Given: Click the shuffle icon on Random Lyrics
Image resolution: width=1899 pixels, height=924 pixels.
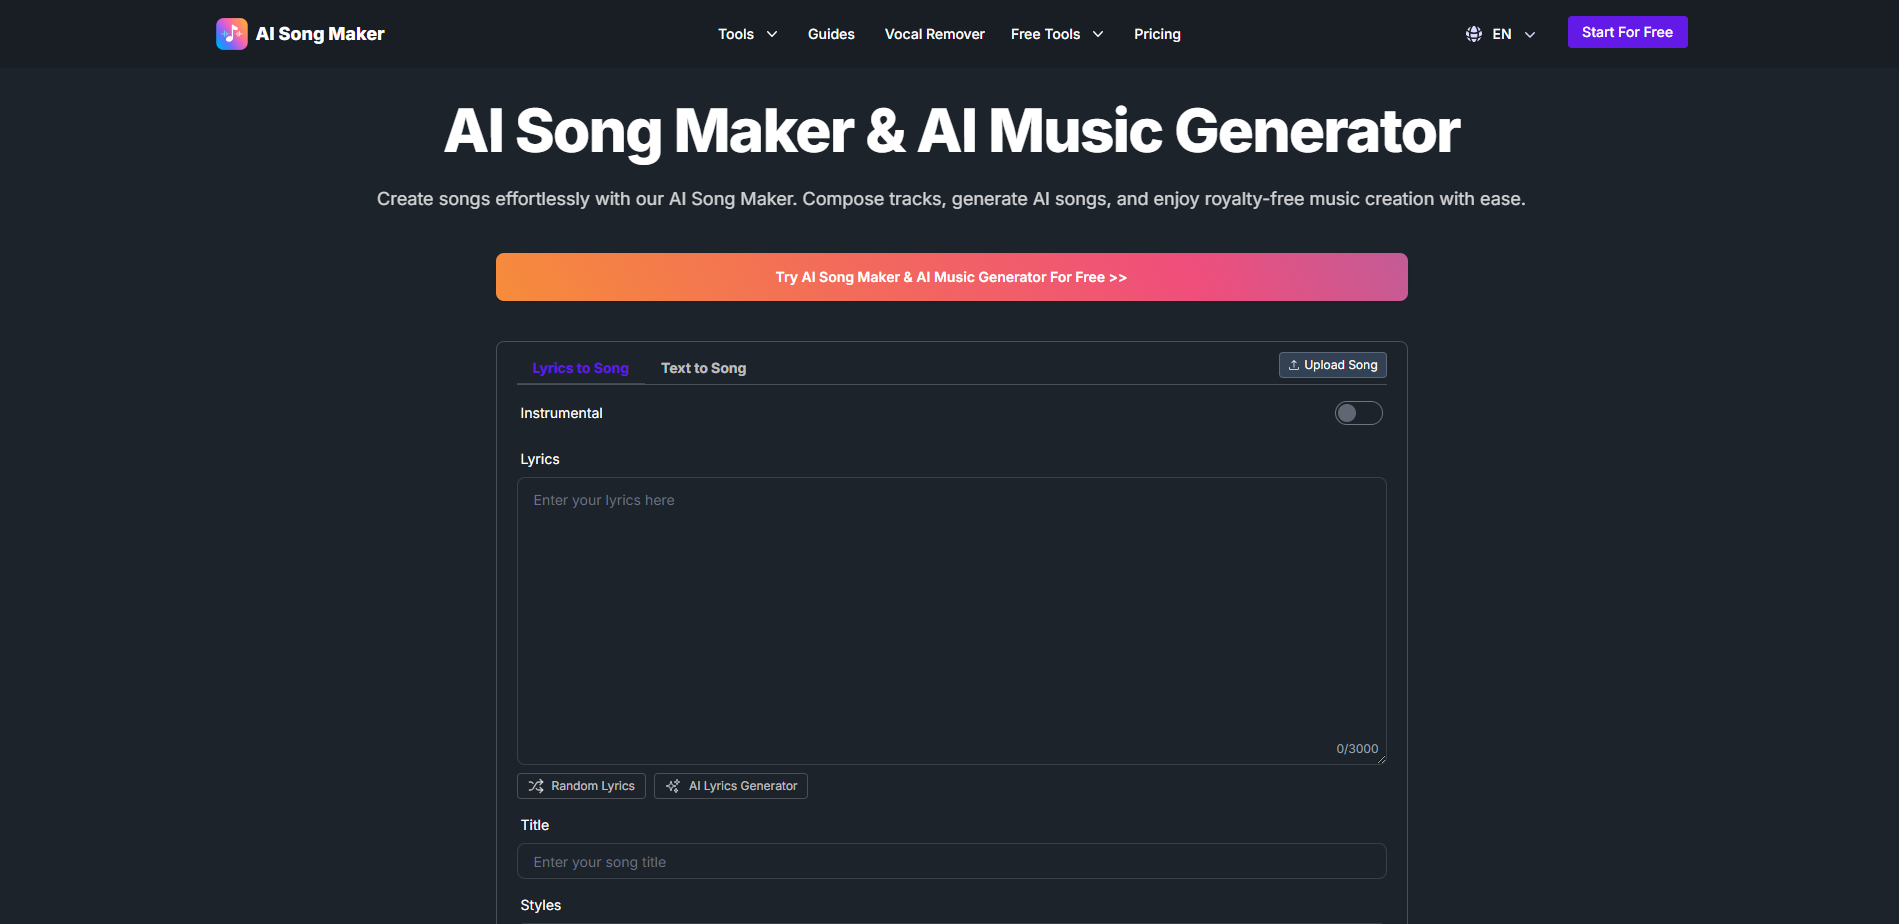Looking at the screenshot, I should (536, 786).
